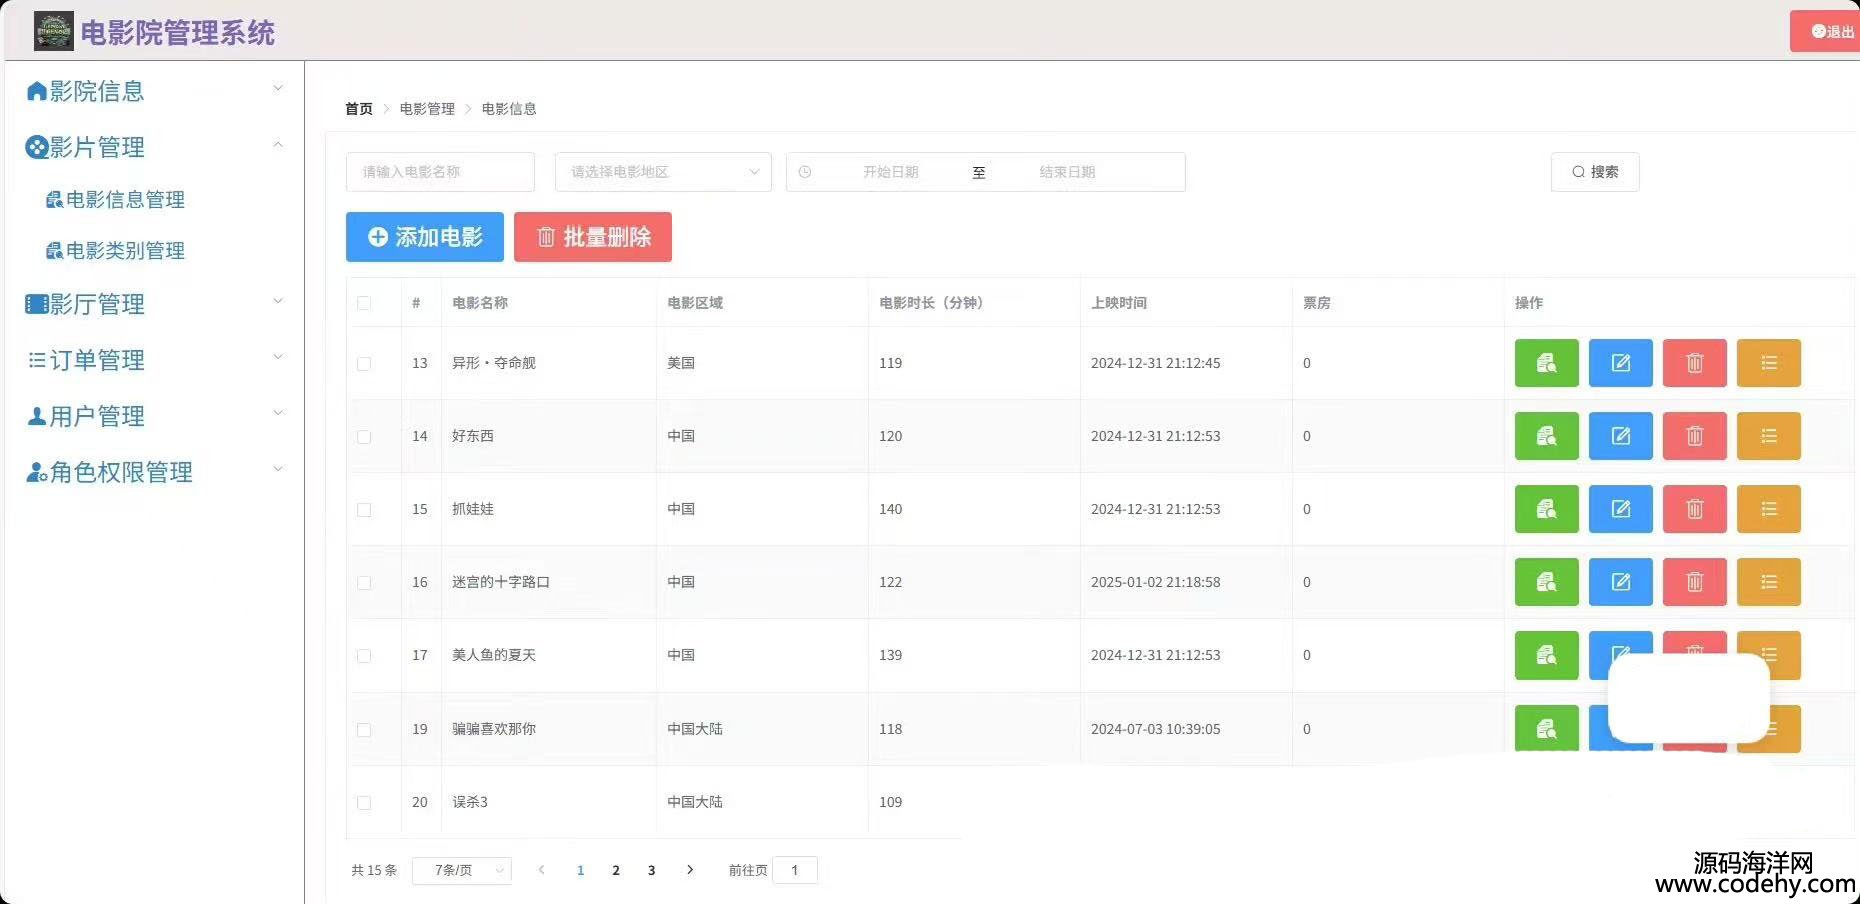Click the green view icon for 美人鱼的夏天
Image resolution: width=1860 pixels, height=904 pixels.
[1546, 655]
